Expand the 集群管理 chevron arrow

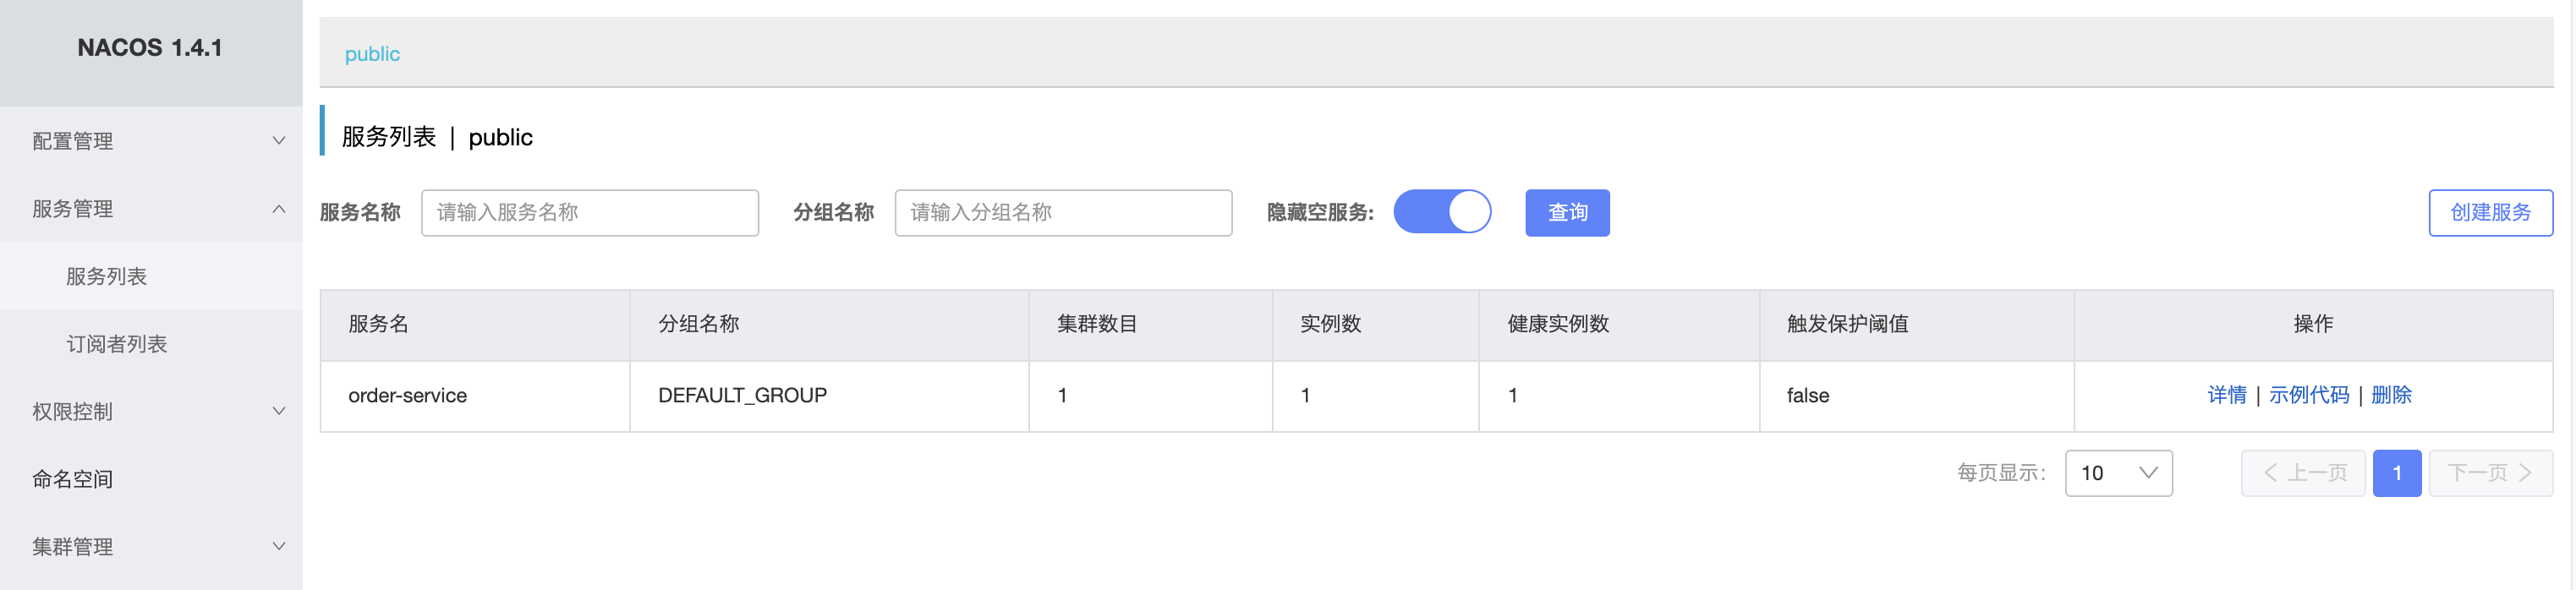click(279, 546)
